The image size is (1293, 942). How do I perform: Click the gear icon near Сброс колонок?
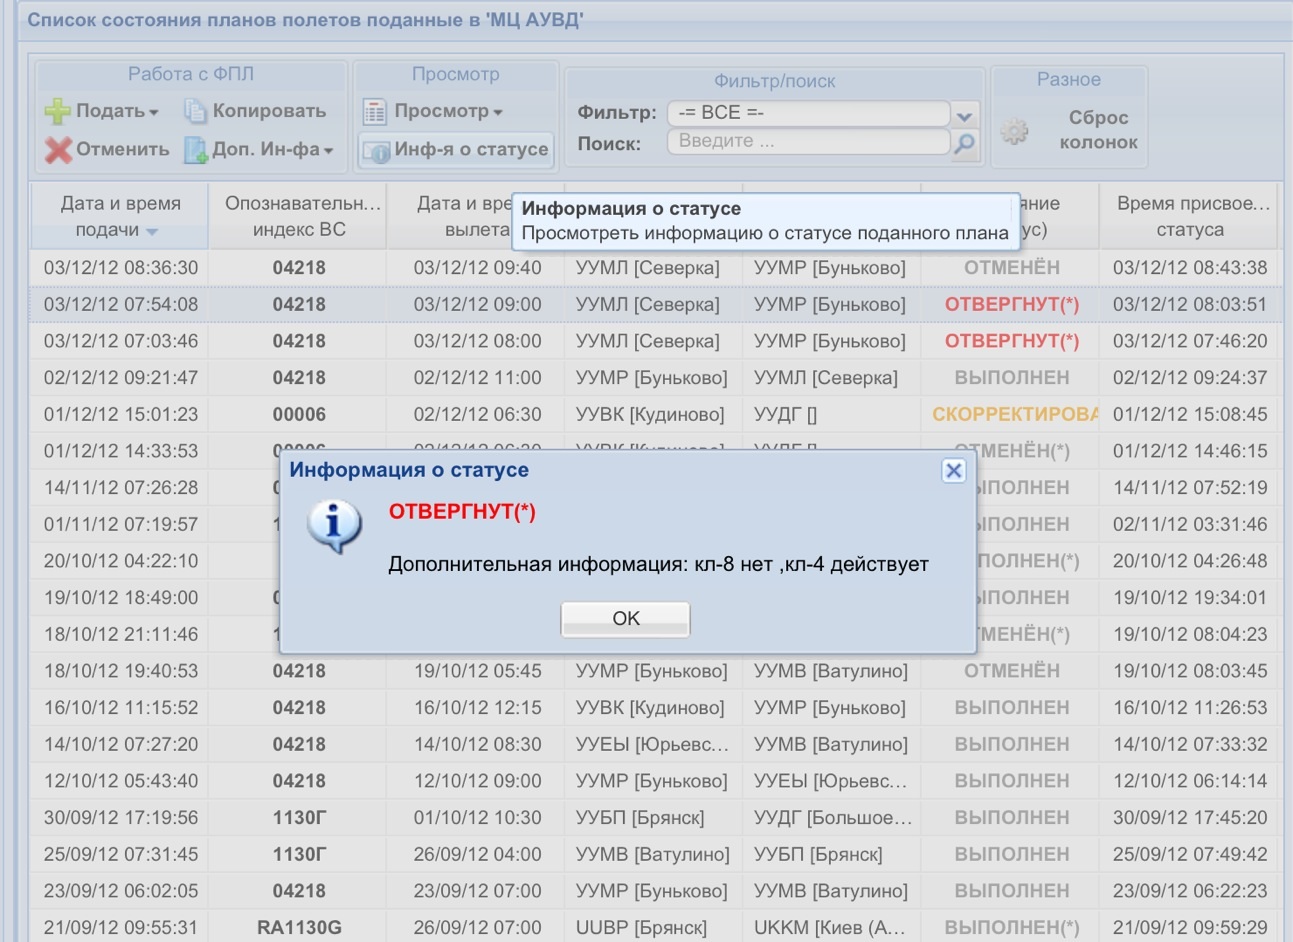tap(1014, 131)
